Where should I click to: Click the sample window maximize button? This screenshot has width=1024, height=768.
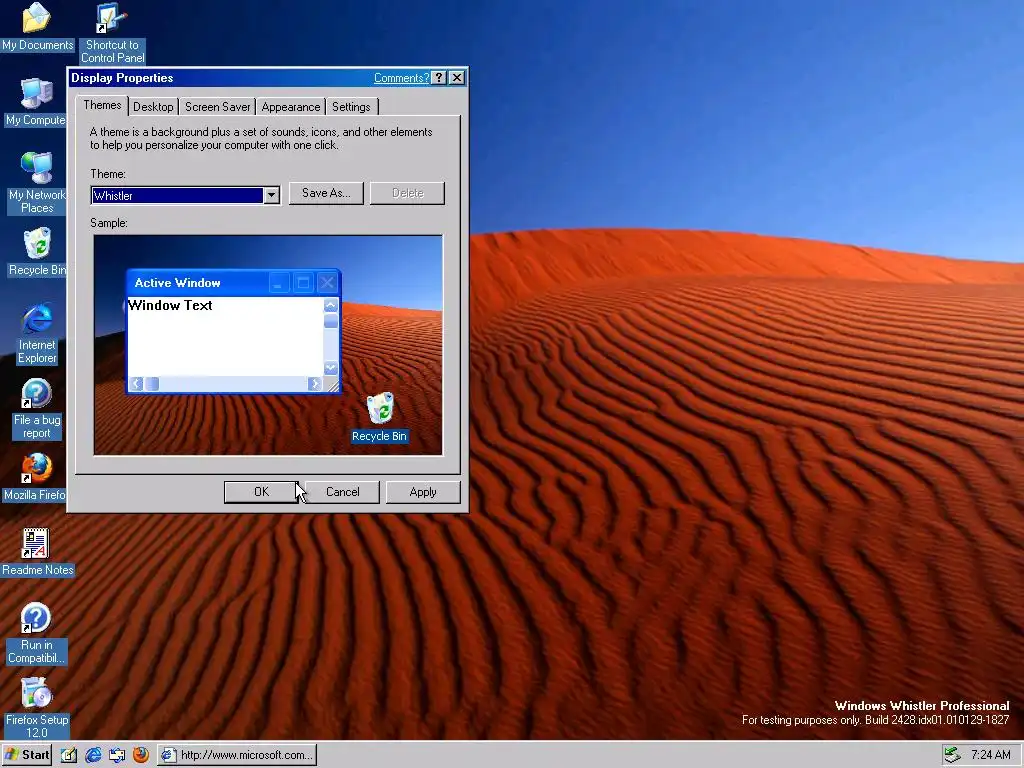[303, 283]
